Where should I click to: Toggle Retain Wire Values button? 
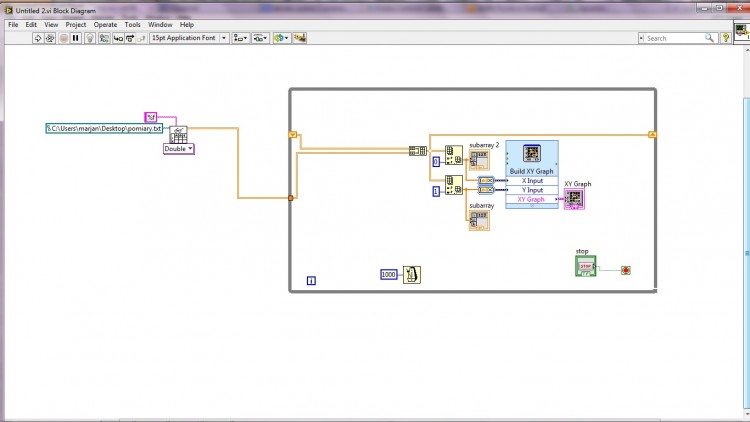click(104, 38)
